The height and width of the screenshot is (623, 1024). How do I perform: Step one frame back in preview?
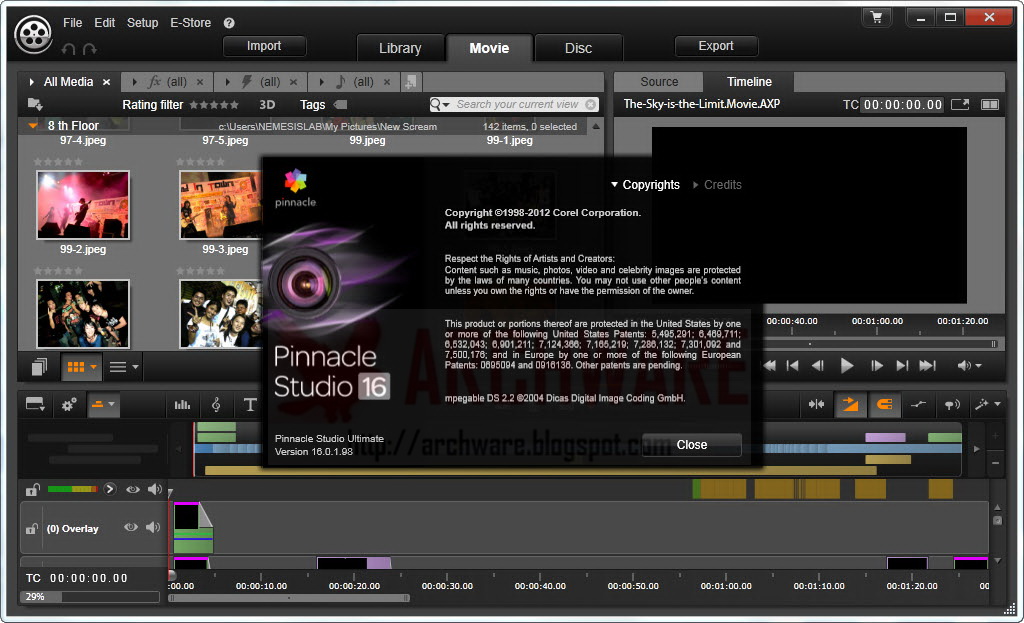click(817, 366)
